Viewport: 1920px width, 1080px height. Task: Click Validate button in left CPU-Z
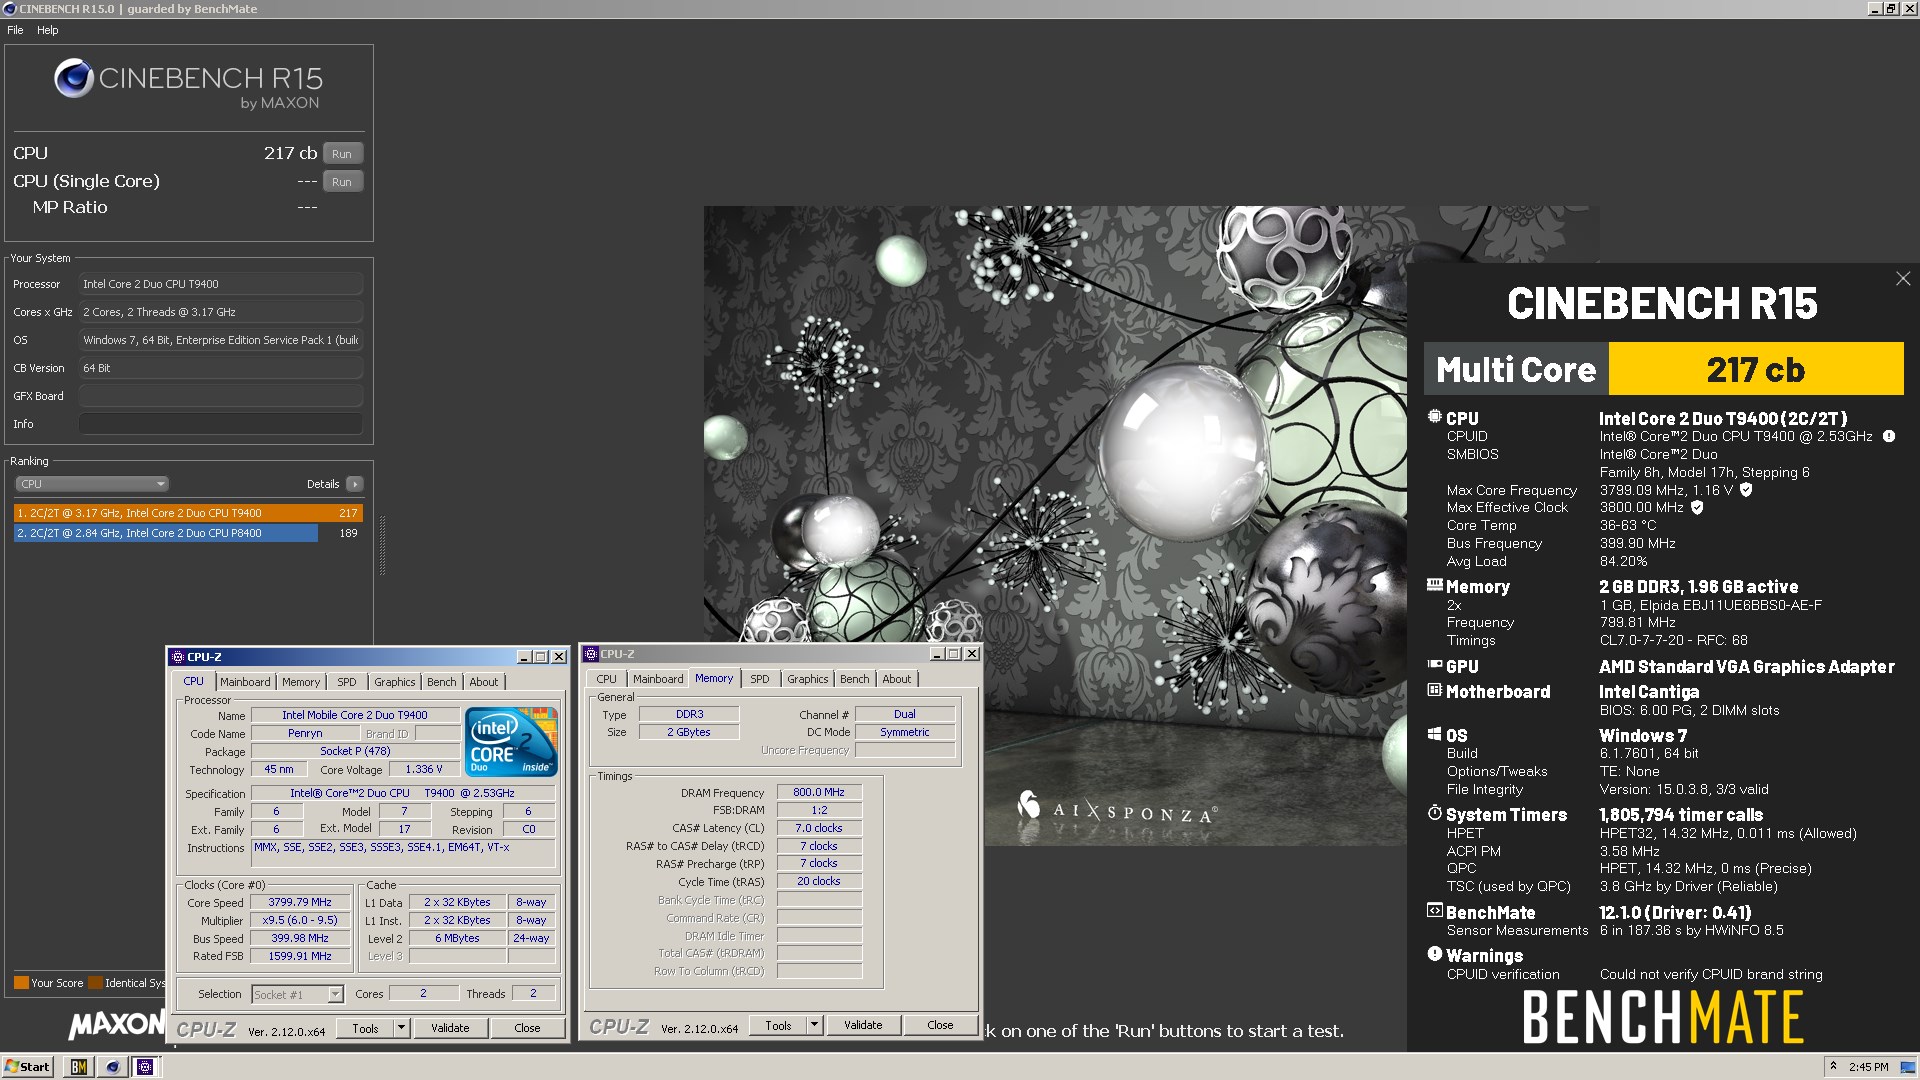[450, 1028]
